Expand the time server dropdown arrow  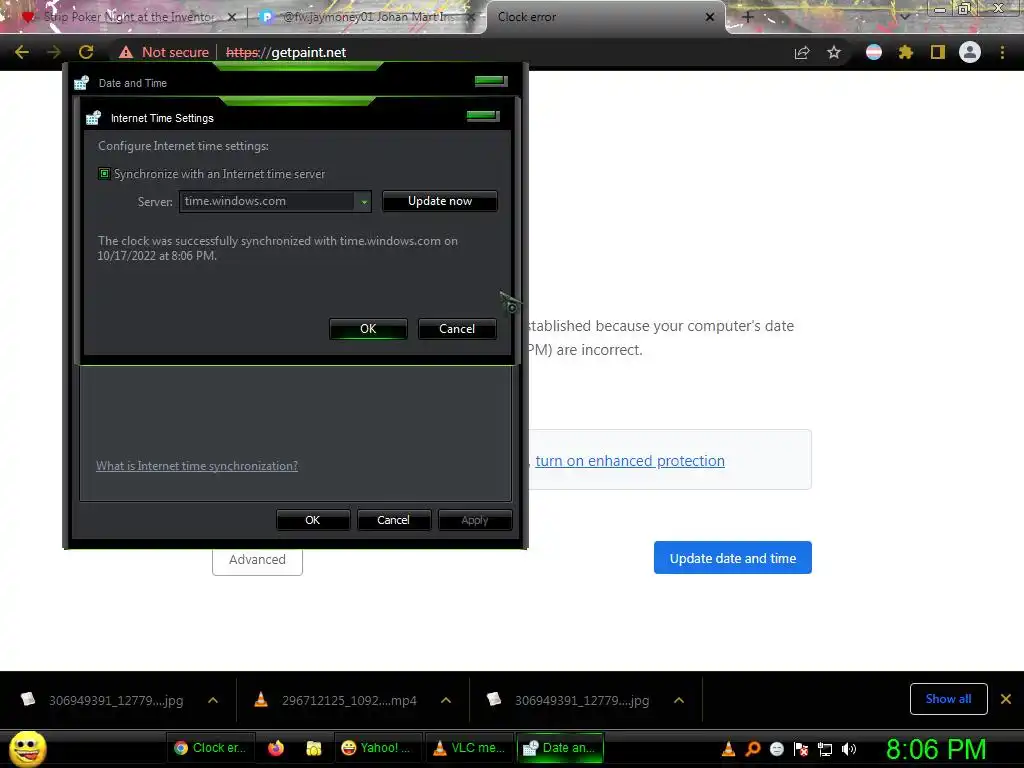364,202
